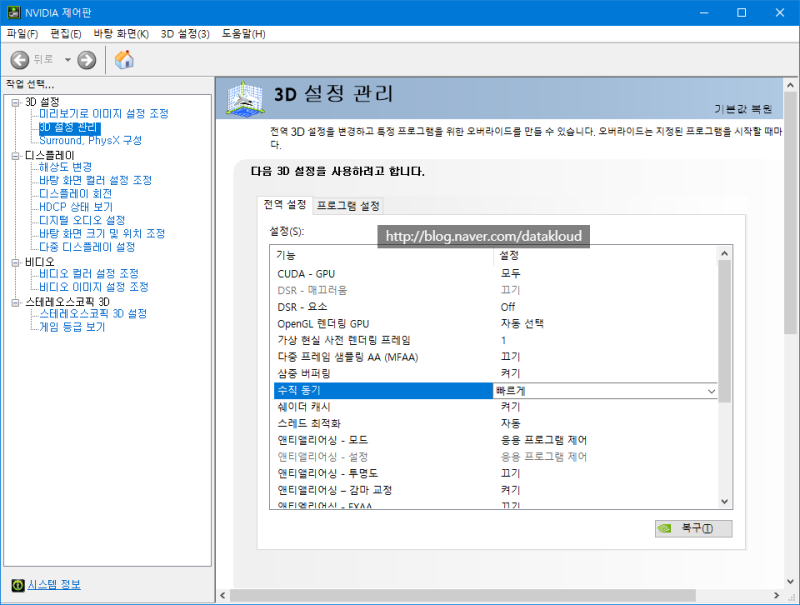Open 바탕 화면 크기 및 위치 조정
Viewport: 800px width, 605px height.
click(x=102, y=233)
